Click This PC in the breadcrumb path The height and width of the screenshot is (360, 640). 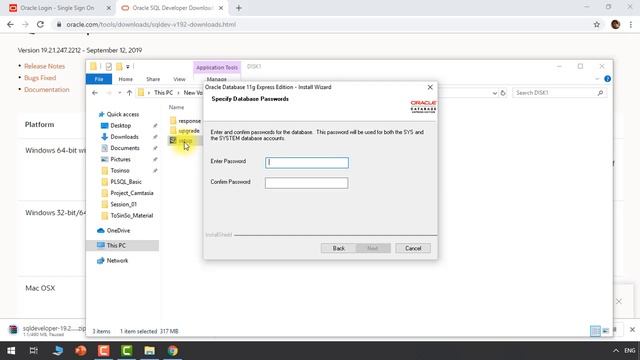[x=163, y=93]
